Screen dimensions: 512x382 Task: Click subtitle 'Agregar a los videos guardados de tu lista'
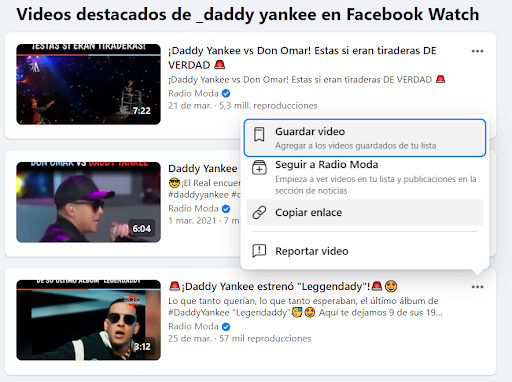pyautogui.click(x=356, y=146)
